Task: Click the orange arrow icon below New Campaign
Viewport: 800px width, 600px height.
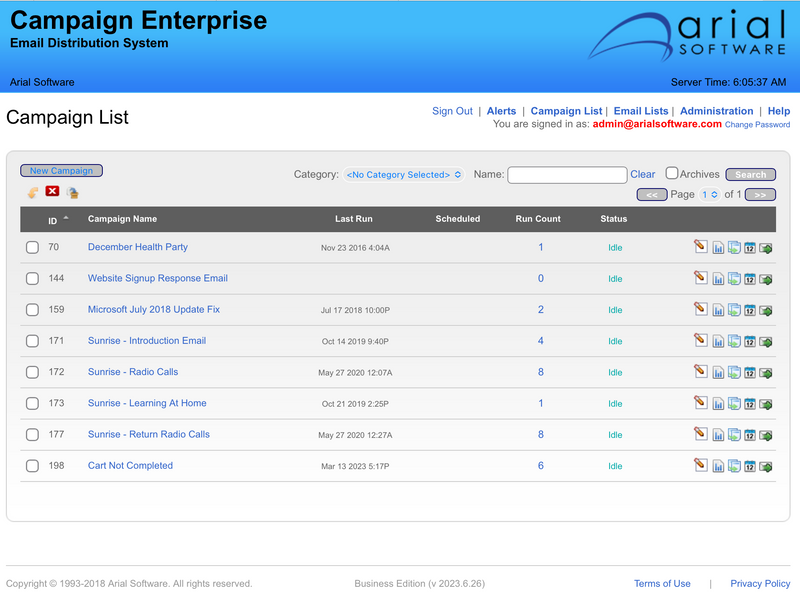Action: 33,192
